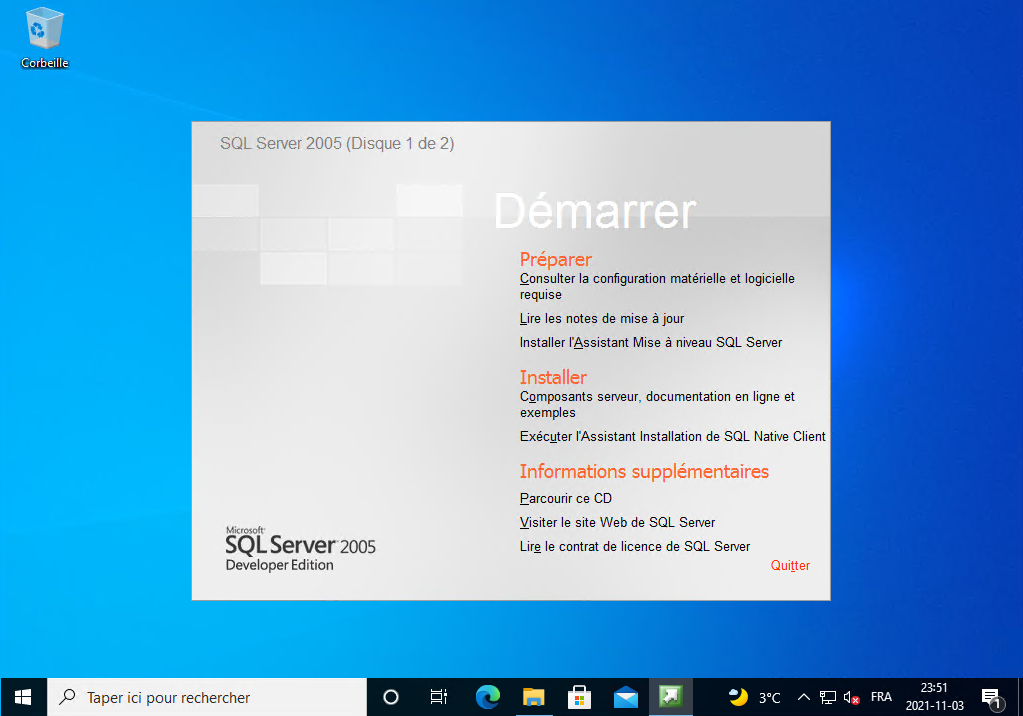Open File Explorer from the taskbar
The height and width of the screenshot is (716, 1023).
[x=533, y=697]
